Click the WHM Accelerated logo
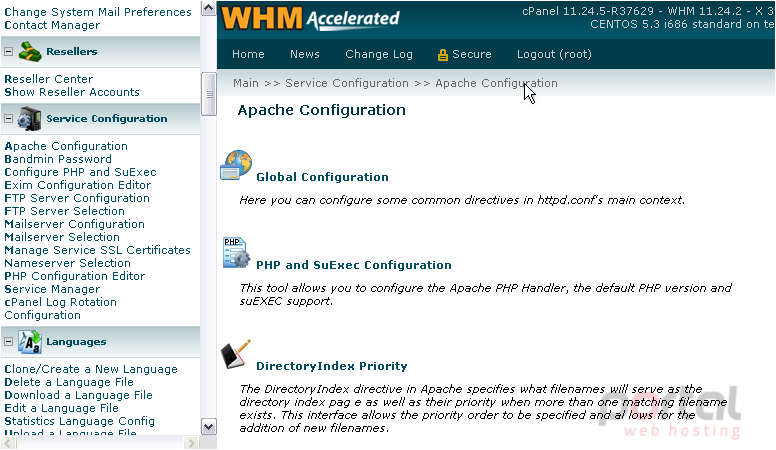This screenshot has height=450, width=776. tap(310, 18)
